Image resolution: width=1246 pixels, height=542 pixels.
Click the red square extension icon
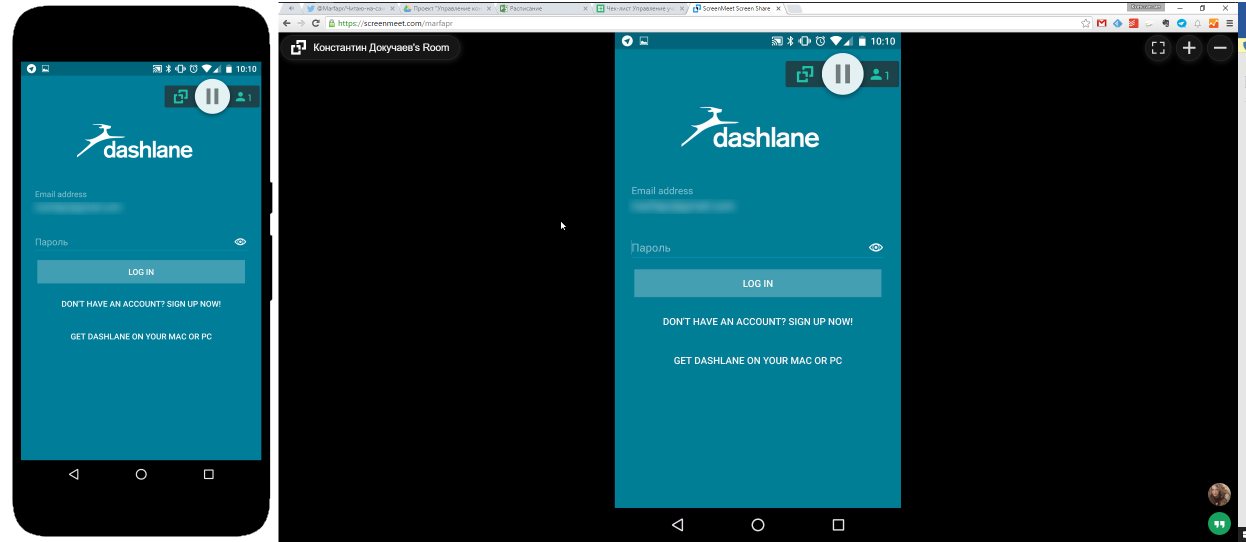tap(1133, 23)
